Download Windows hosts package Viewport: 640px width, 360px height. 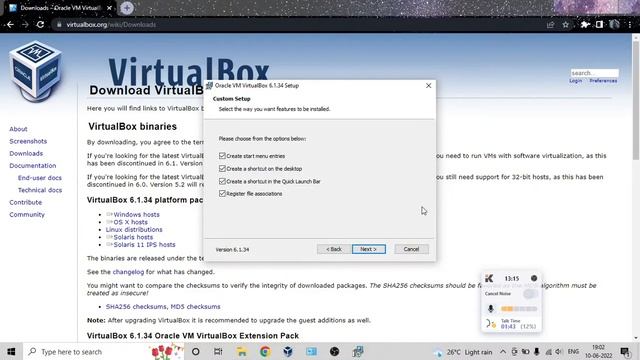pos(136,214)
